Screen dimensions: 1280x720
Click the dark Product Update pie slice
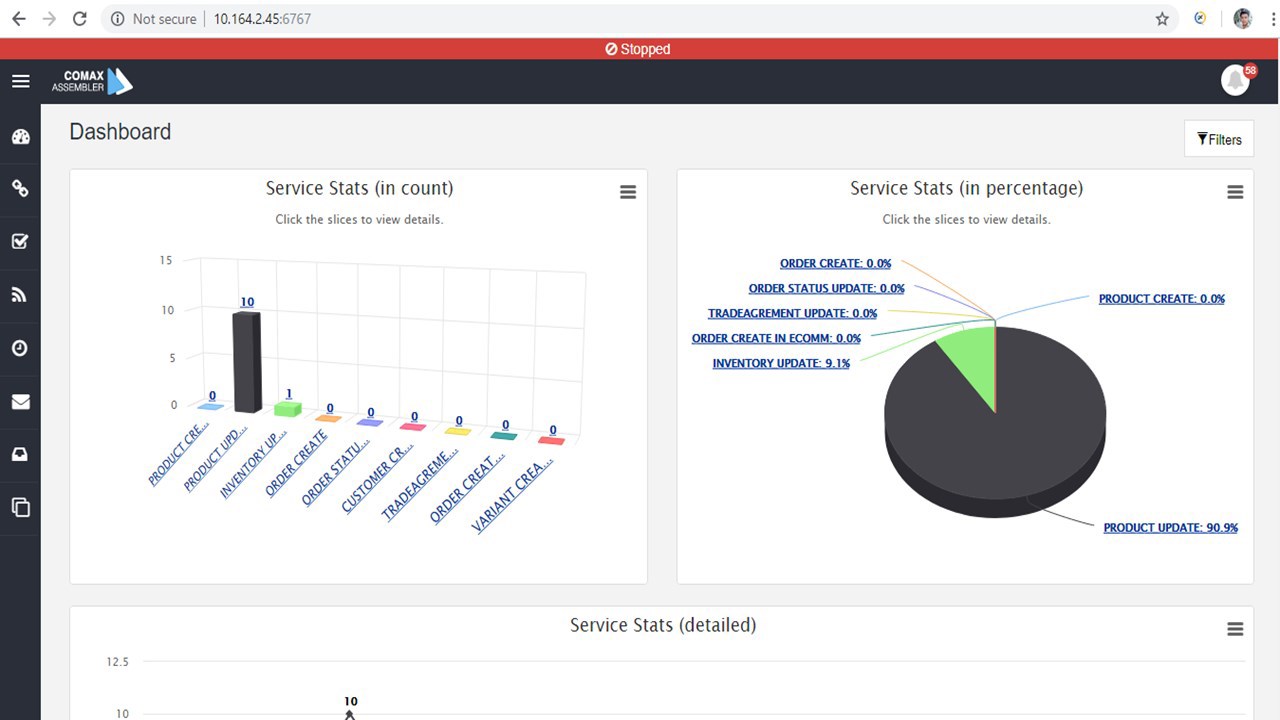(x=995, y=440)
